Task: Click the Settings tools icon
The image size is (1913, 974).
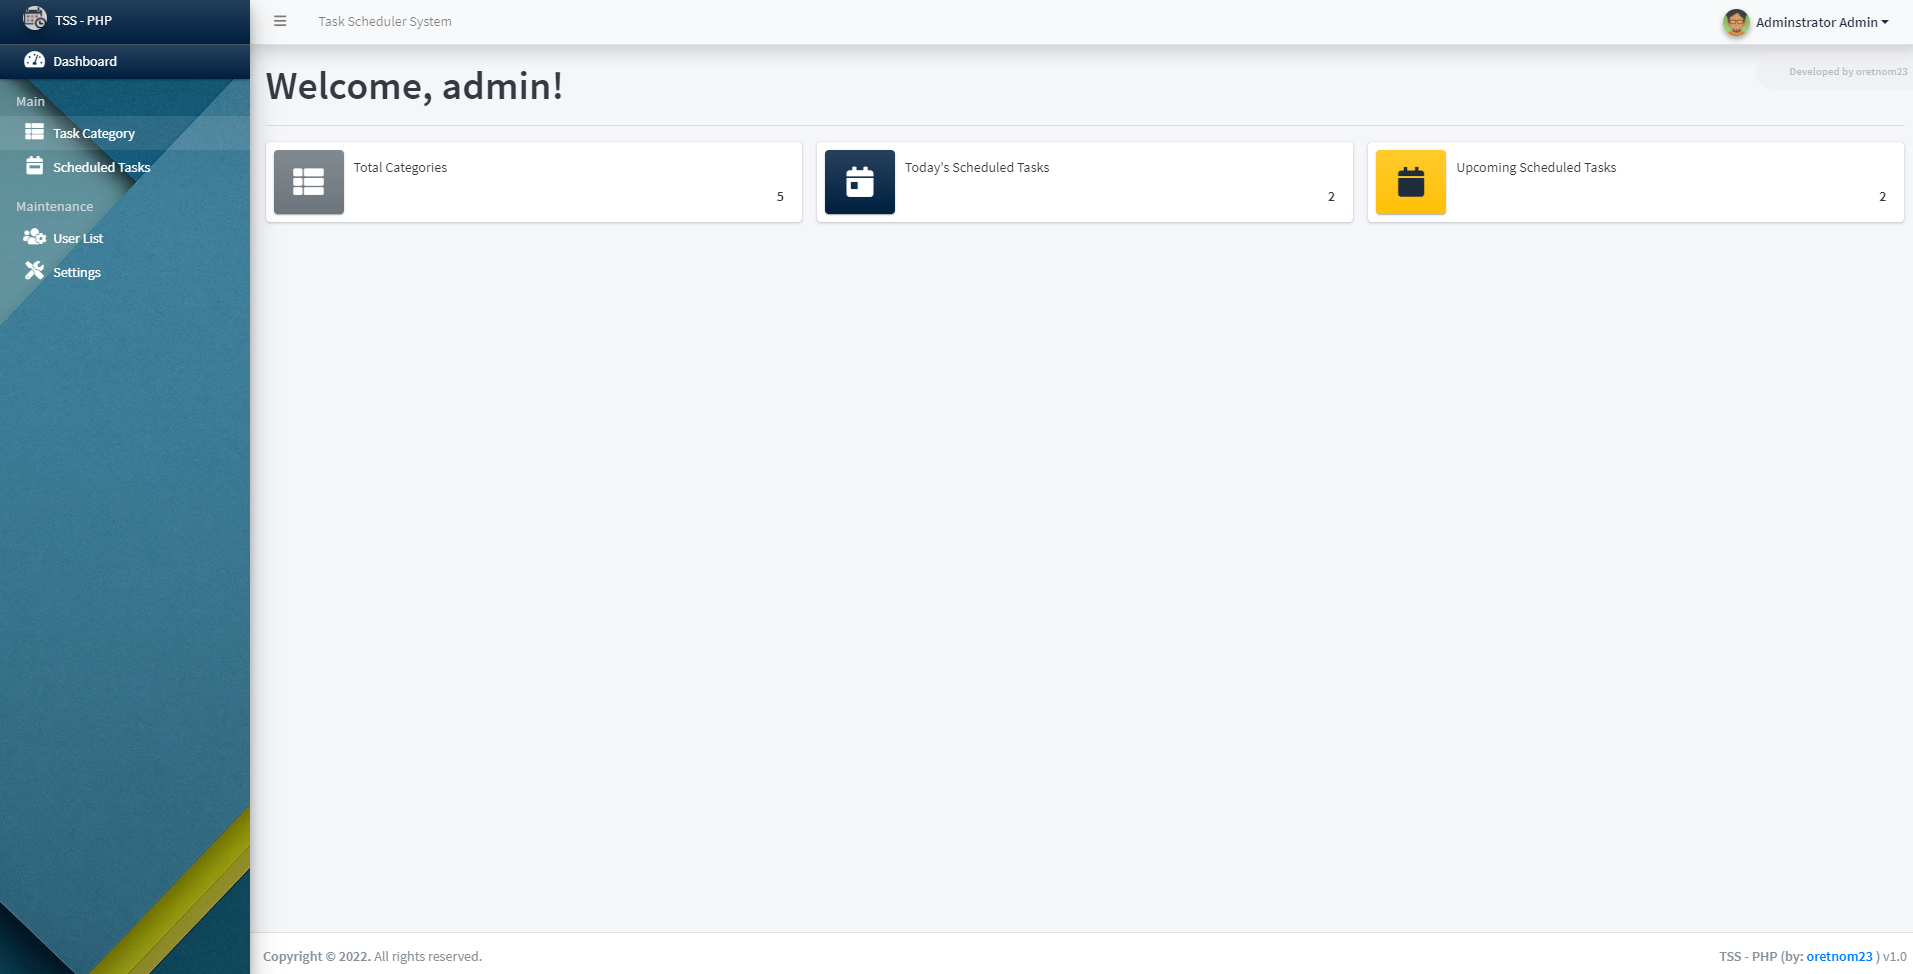Action: click(x=34, y=271)
